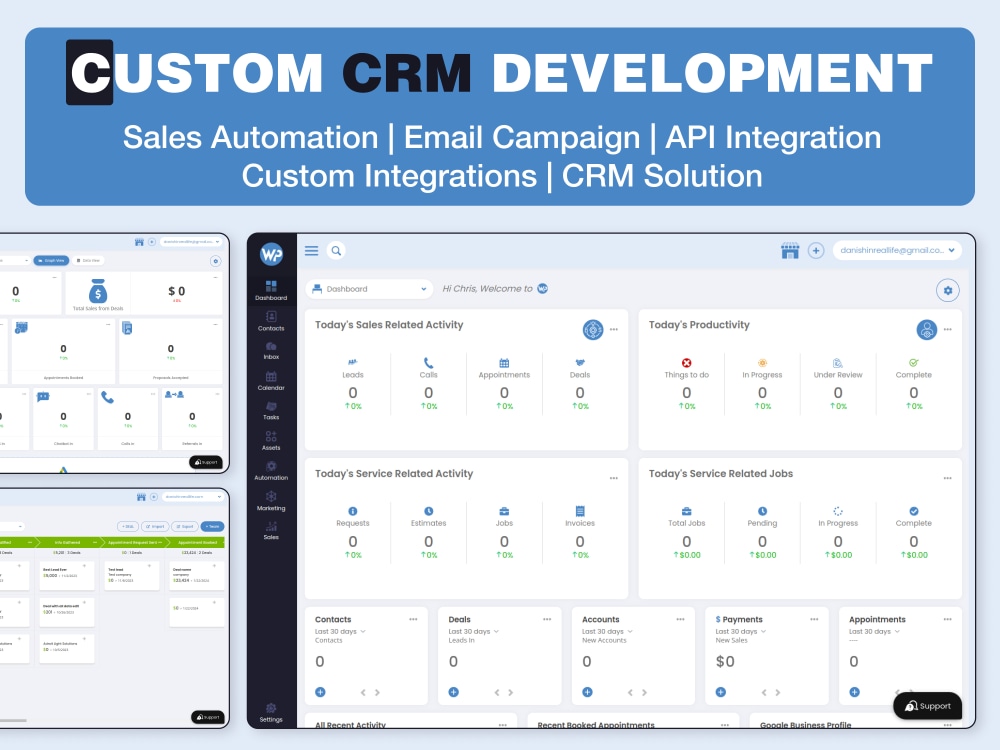Open the hamburger menu in main dashboard

311,251
